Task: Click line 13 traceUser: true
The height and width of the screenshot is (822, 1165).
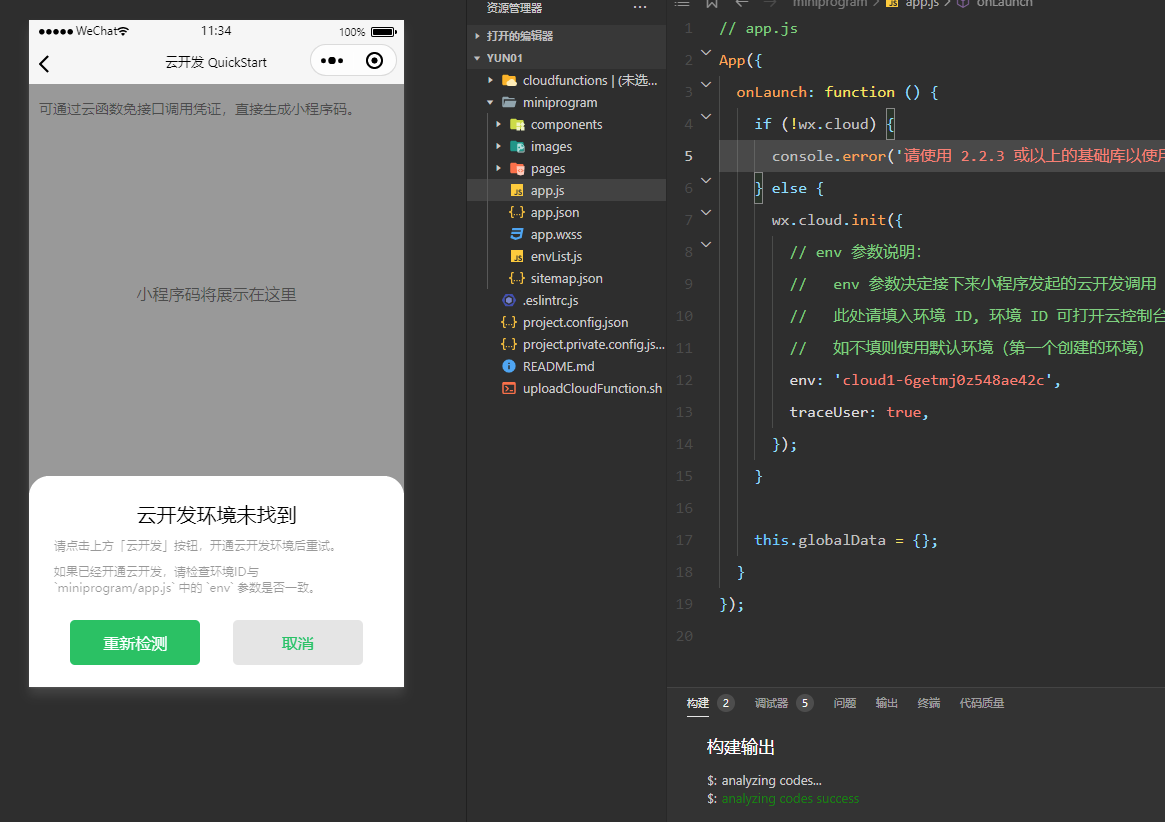Action: 859,412
